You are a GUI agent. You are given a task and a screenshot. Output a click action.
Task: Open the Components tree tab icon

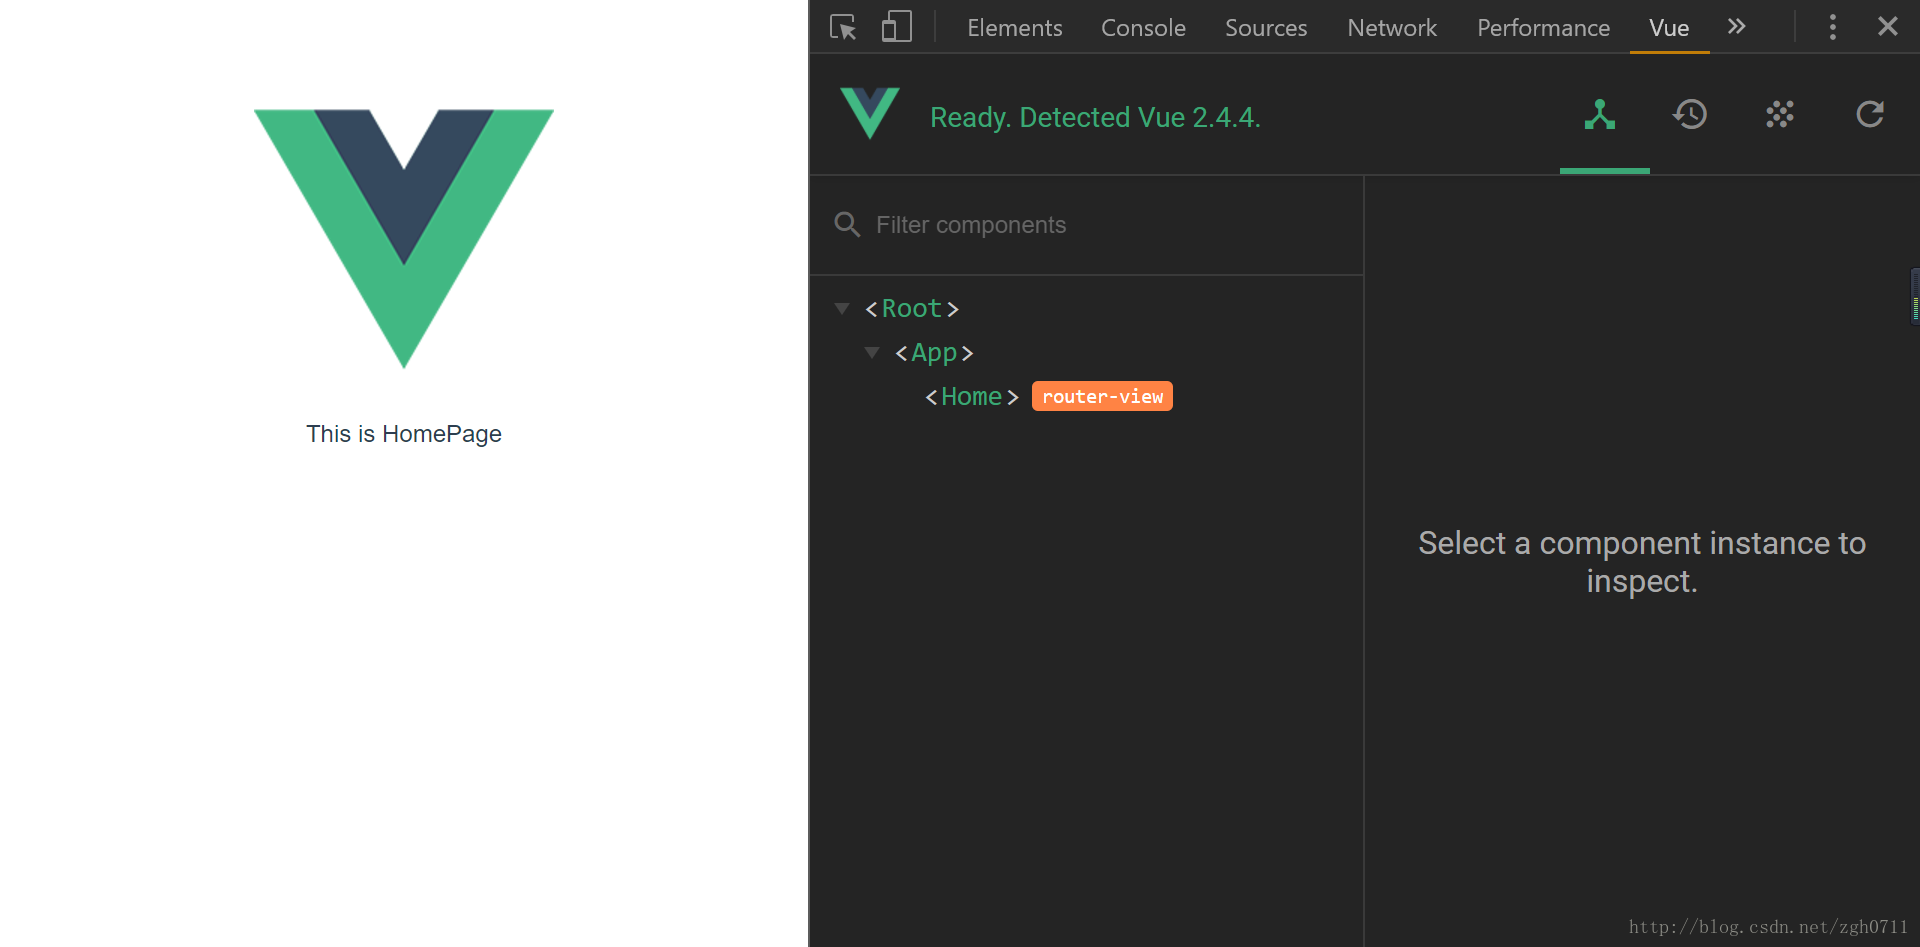(x=1600, y=115)
